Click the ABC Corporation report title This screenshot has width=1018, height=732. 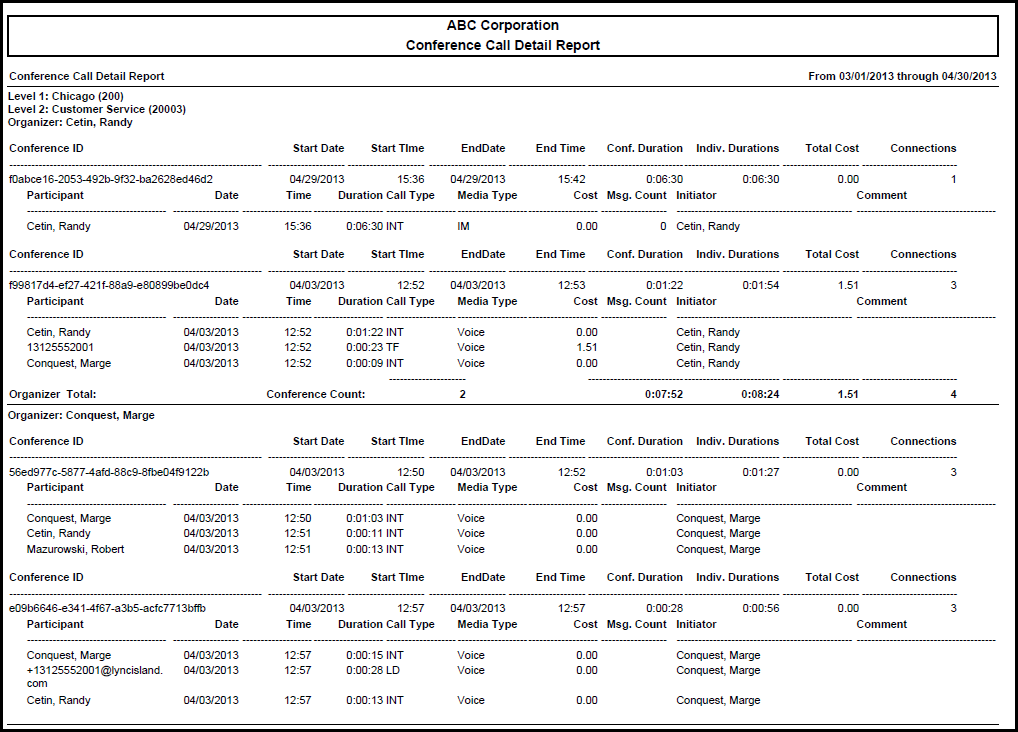click(x=503, y=25)
